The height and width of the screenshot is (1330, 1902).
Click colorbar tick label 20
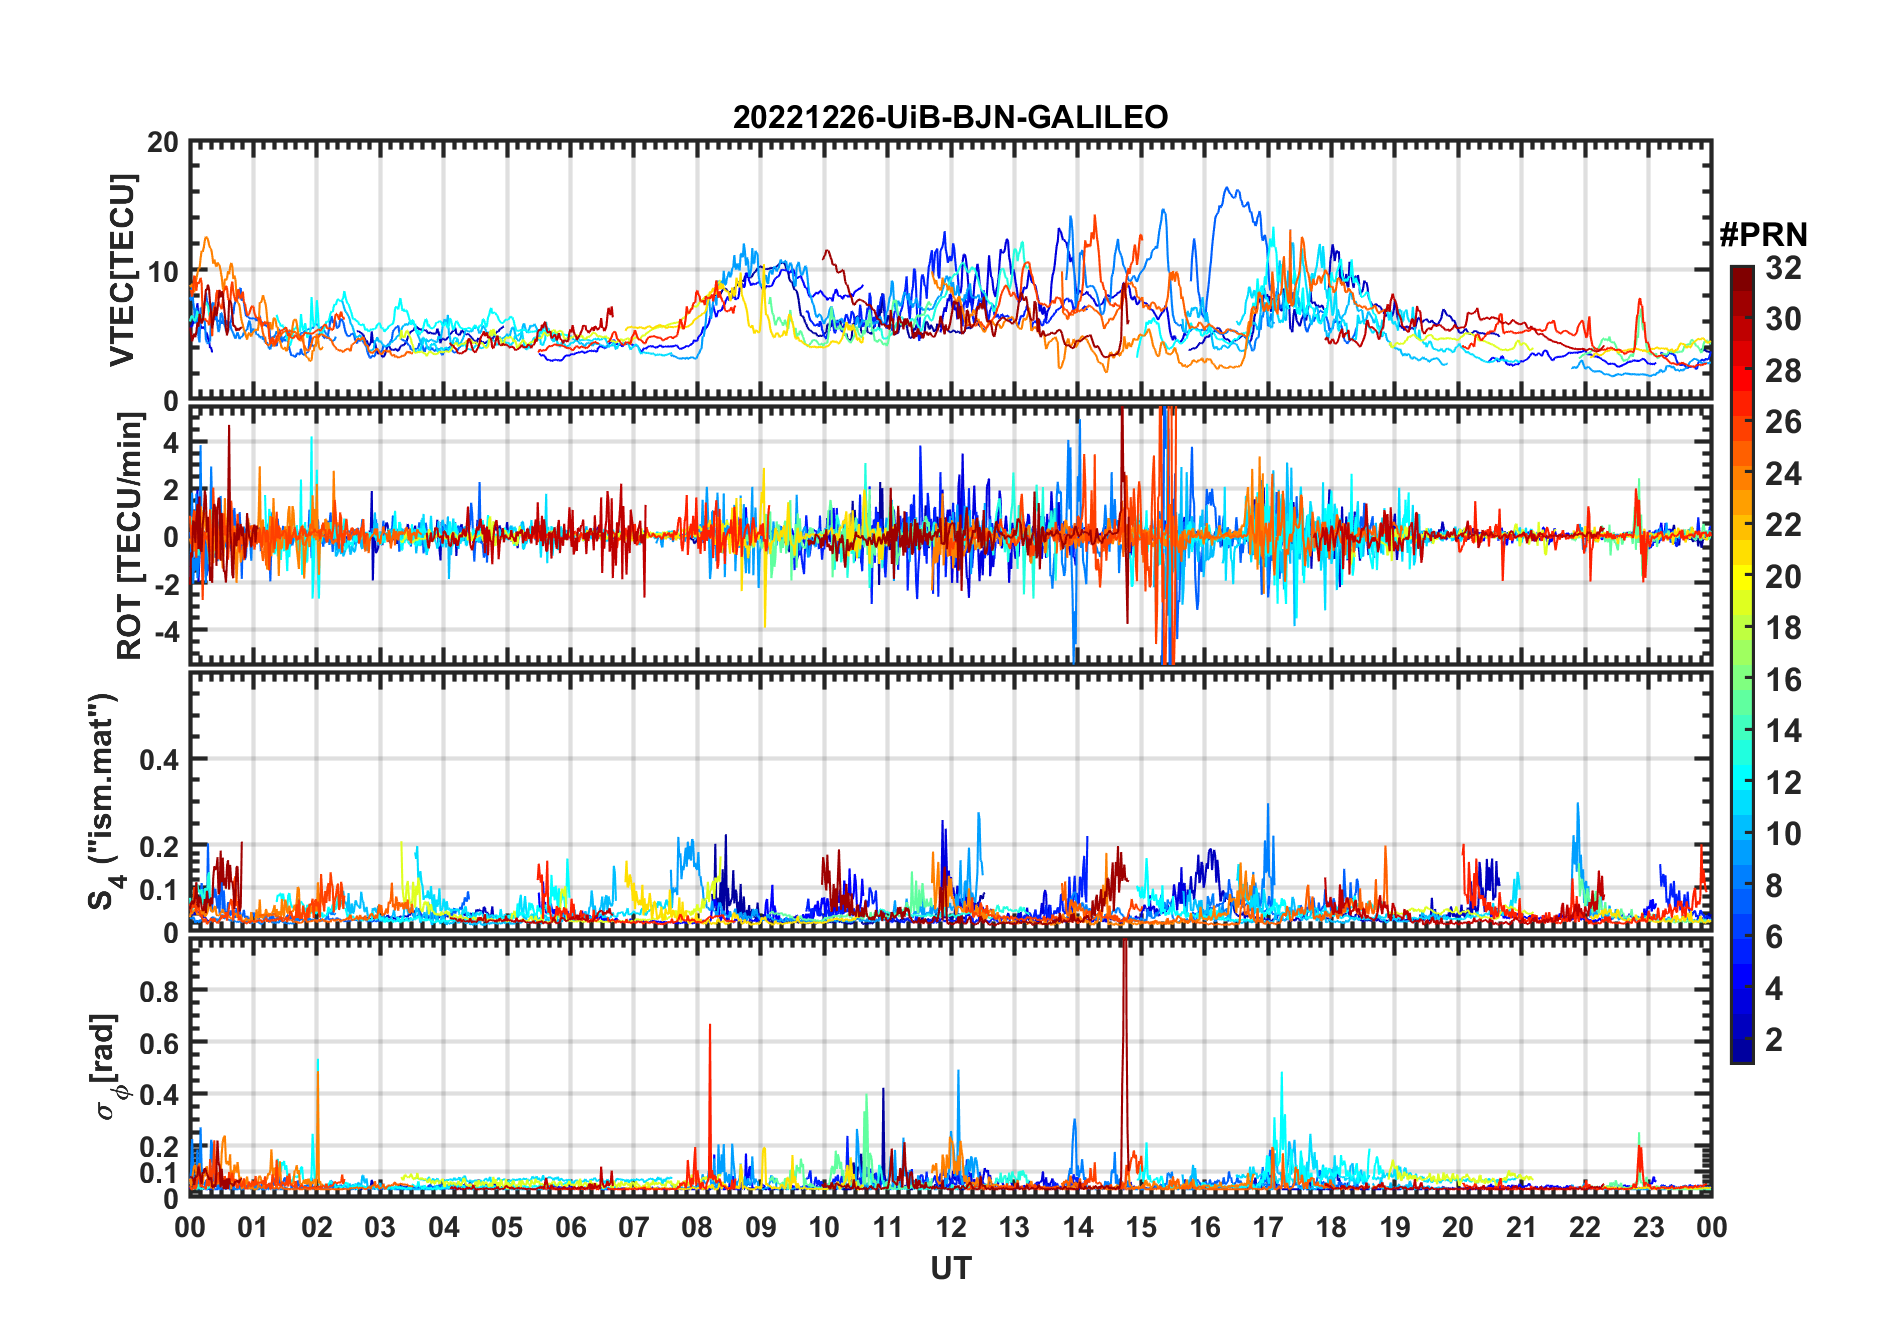point(1783,577)
